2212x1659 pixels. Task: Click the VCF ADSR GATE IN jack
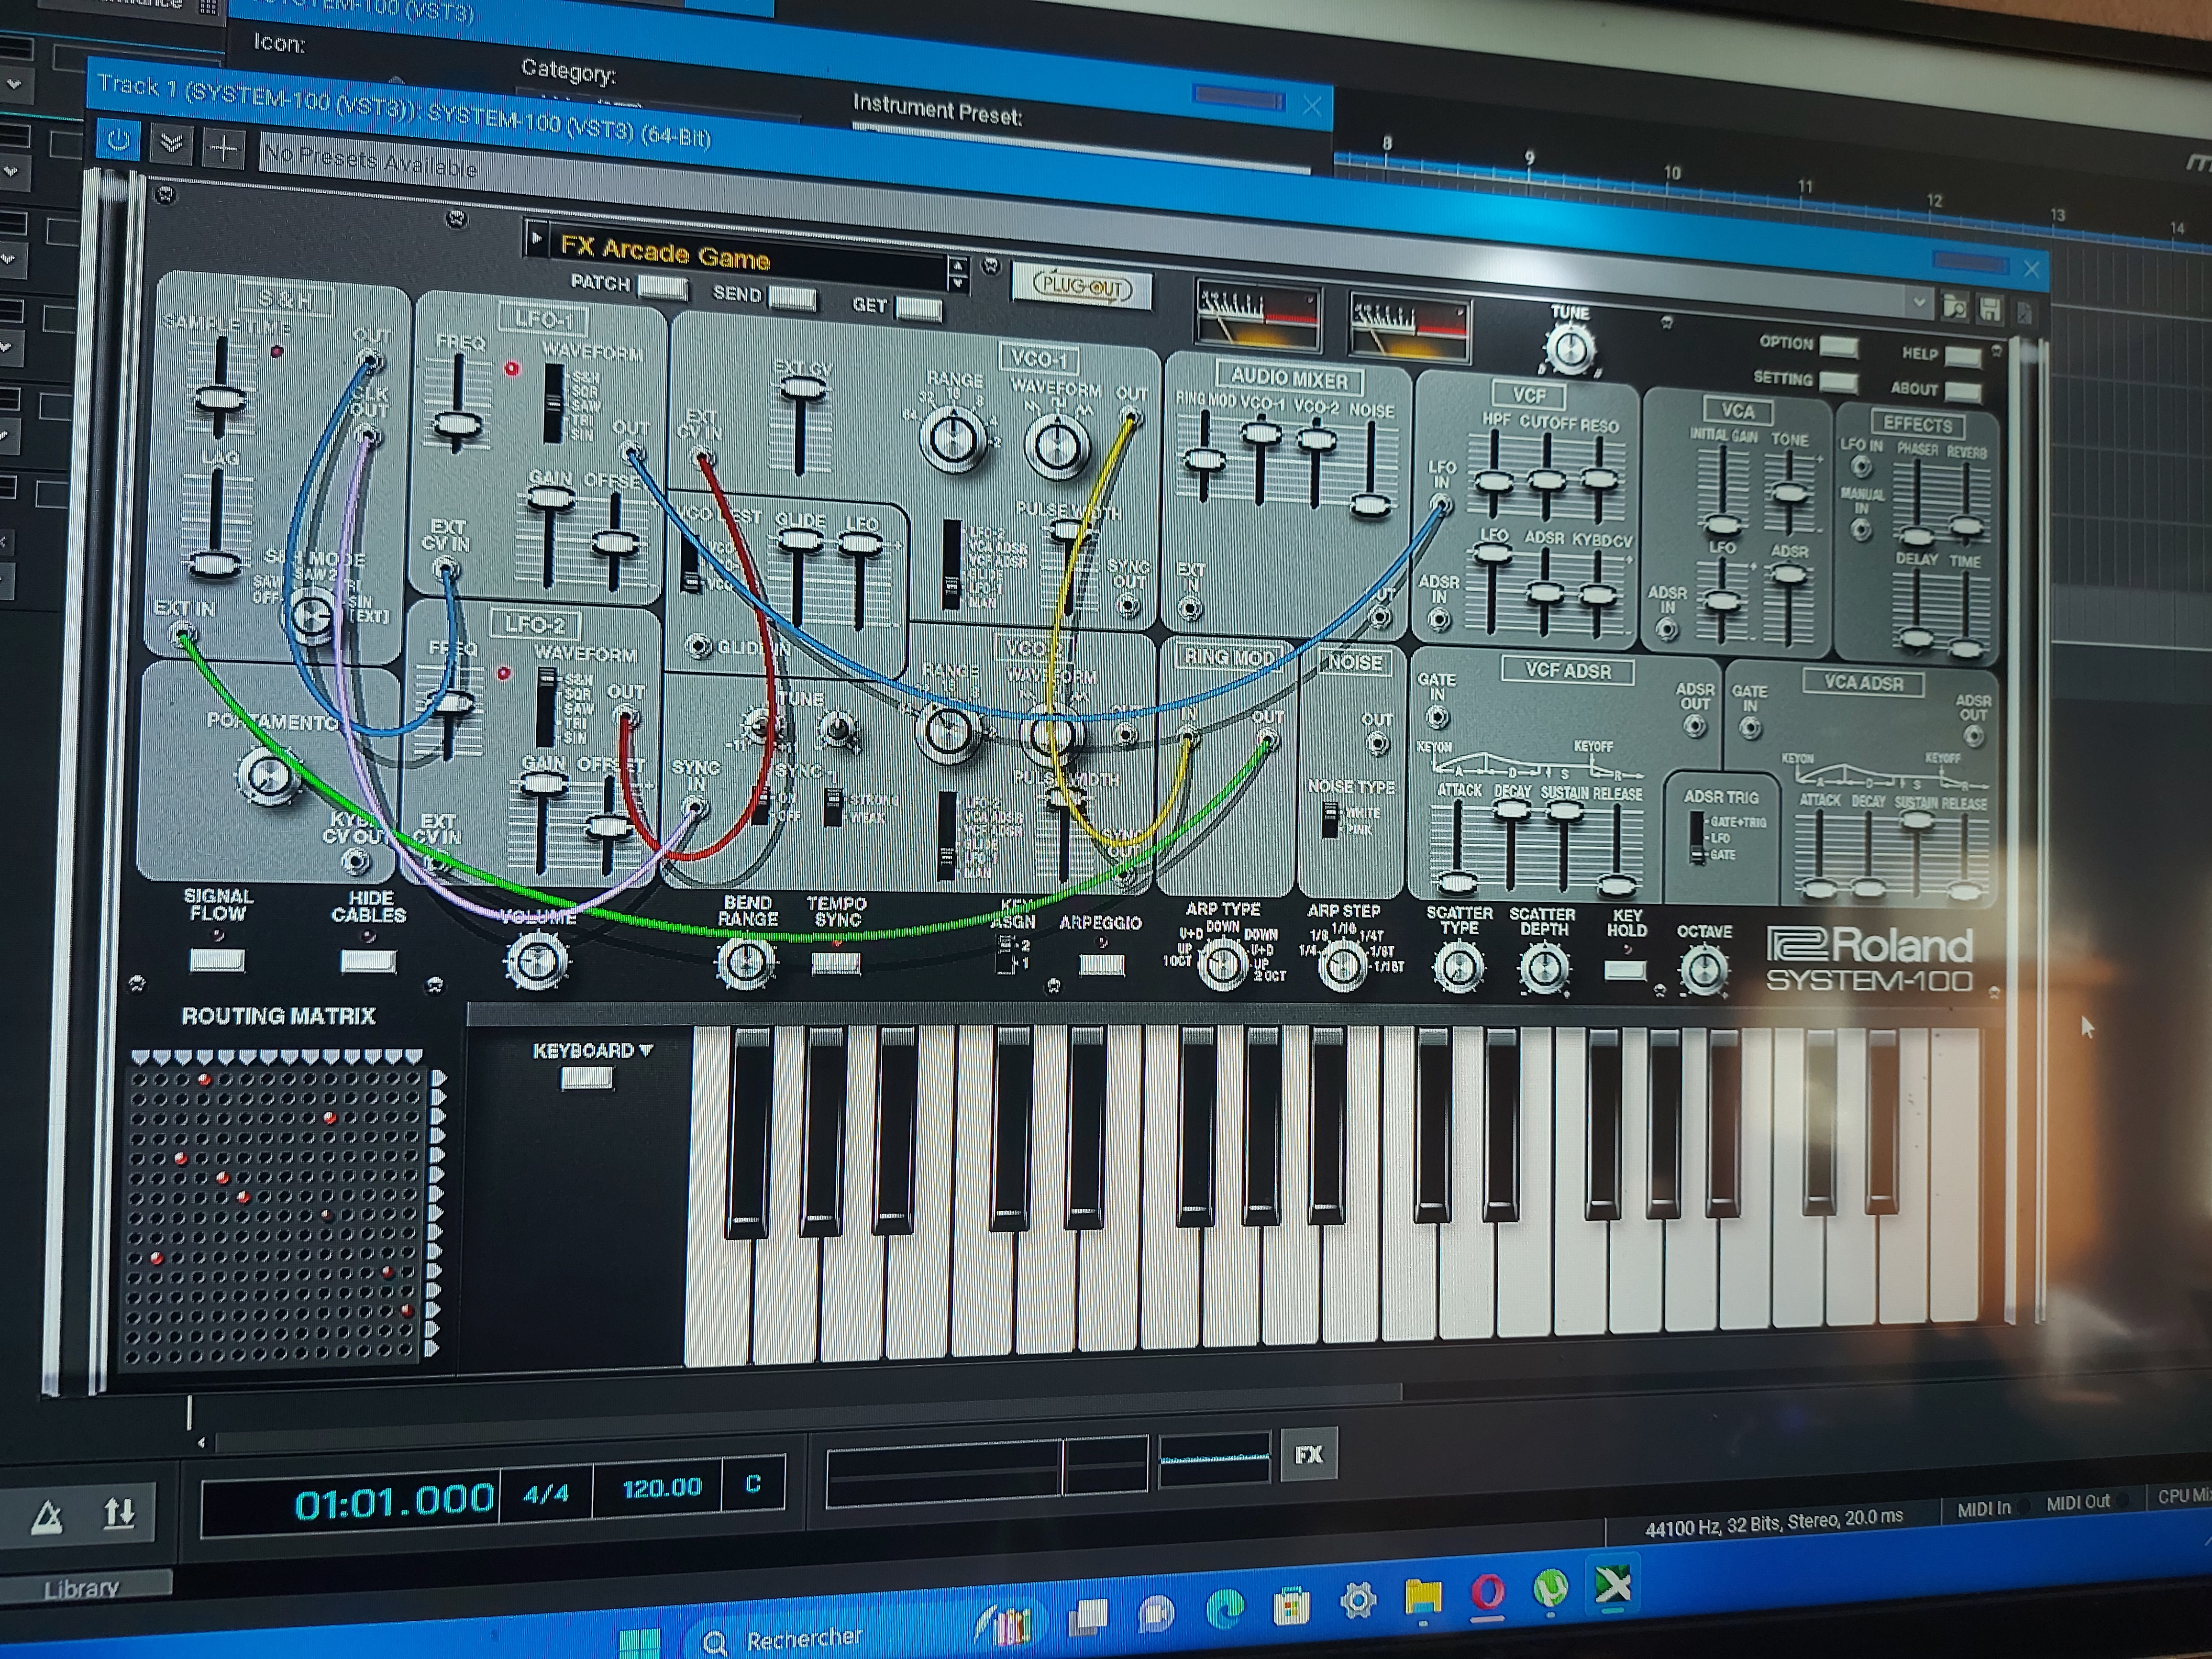pos(1437,717)
